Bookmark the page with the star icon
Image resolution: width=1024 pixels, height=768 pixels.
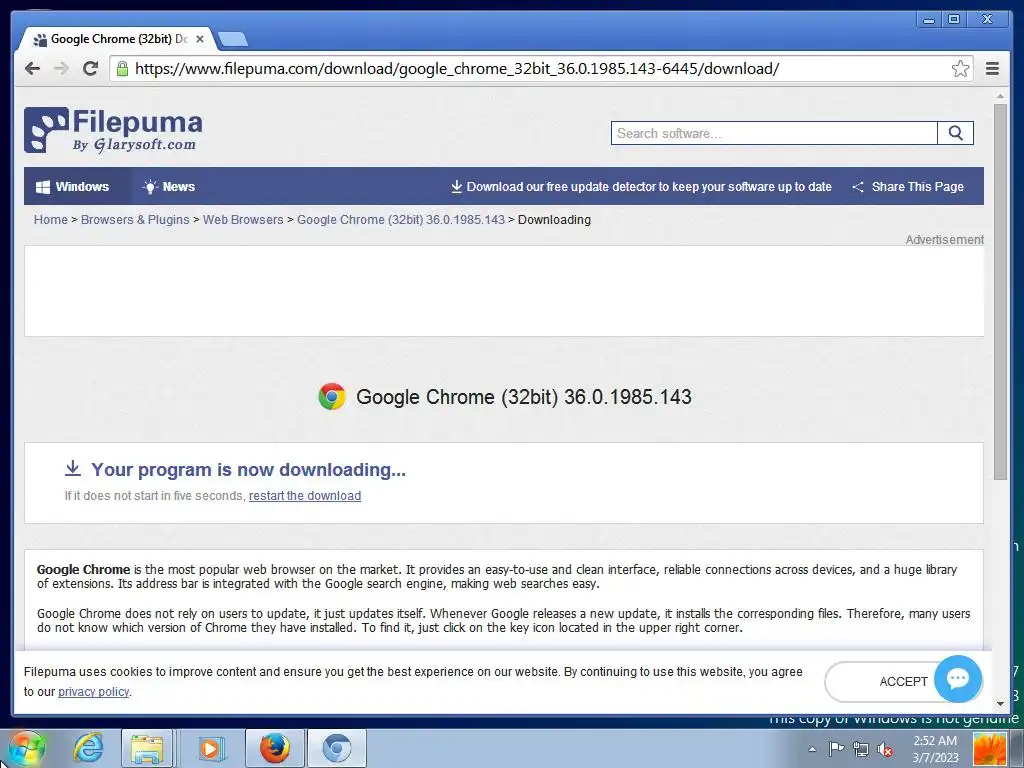[960, 69]
